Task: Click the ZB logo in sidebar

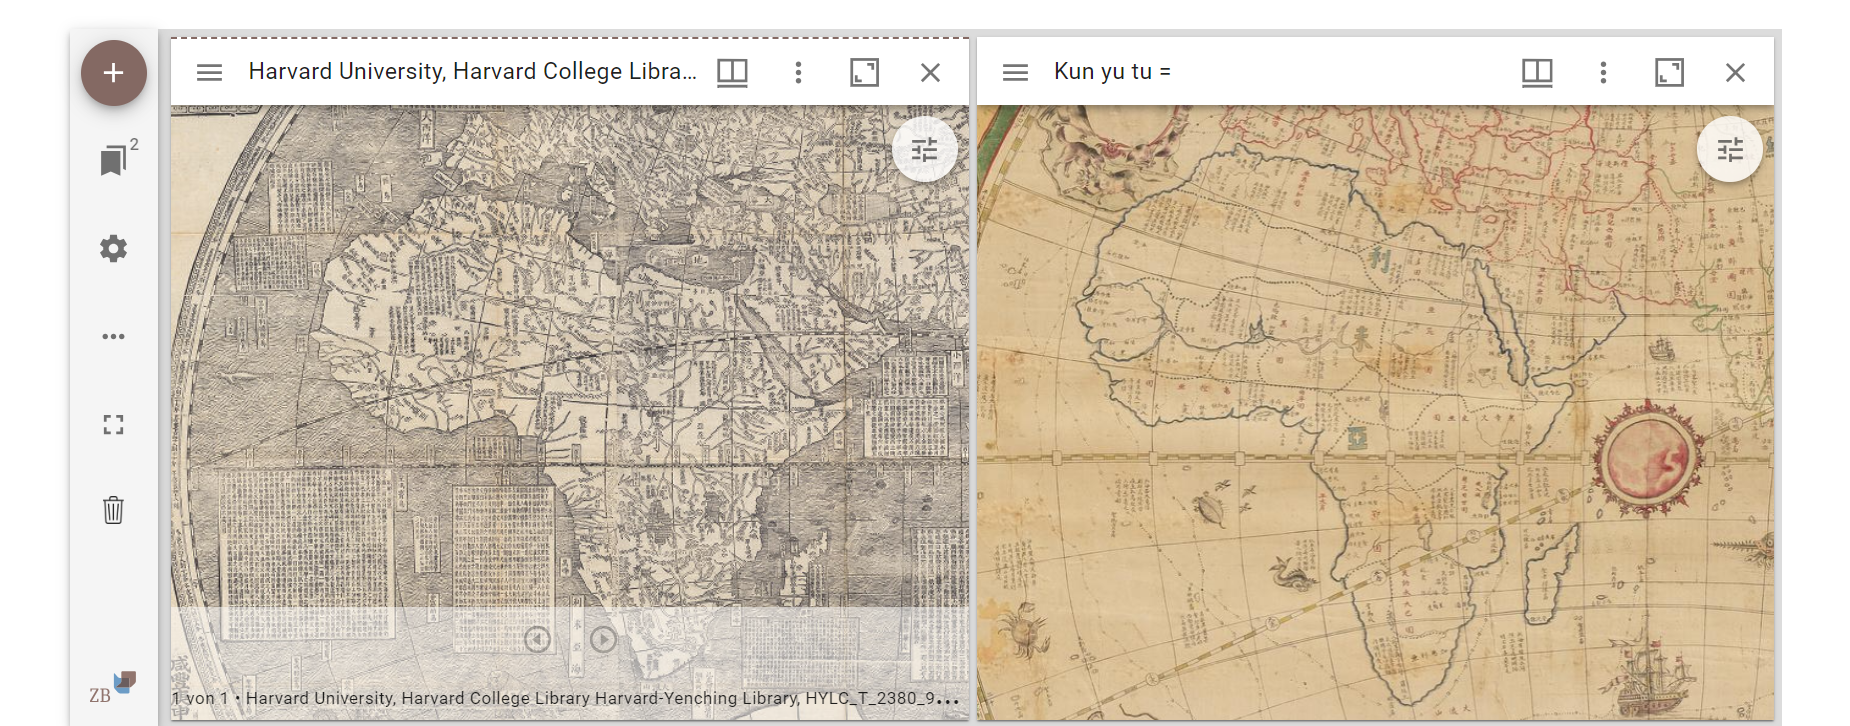Action: click(112, 688)
